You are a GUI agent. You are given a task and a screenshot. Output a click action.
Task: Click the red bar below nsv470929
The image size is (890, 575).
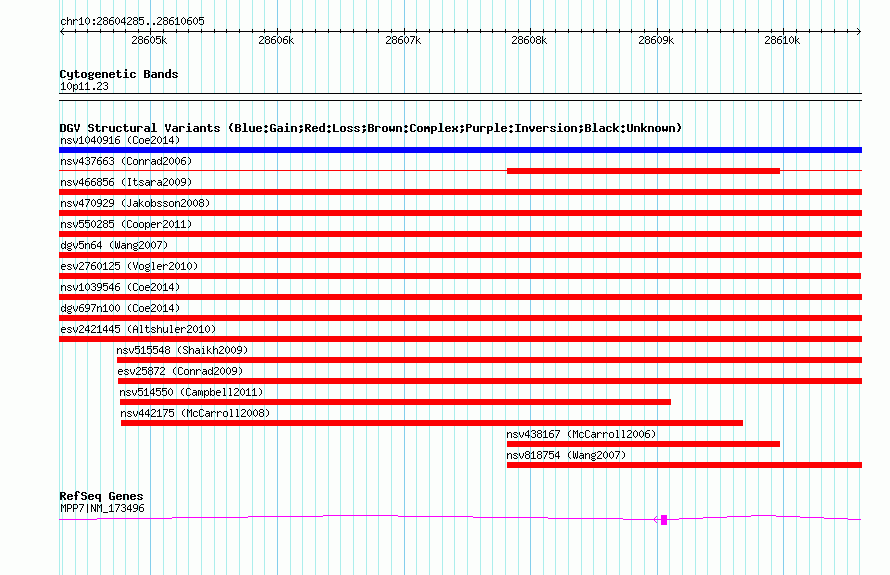click(460, 213)
